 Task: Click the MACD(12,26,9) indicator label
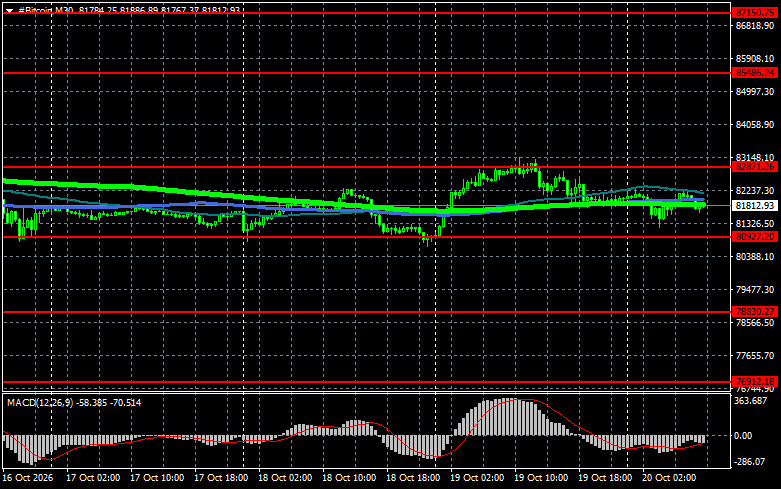pos(40,402)
